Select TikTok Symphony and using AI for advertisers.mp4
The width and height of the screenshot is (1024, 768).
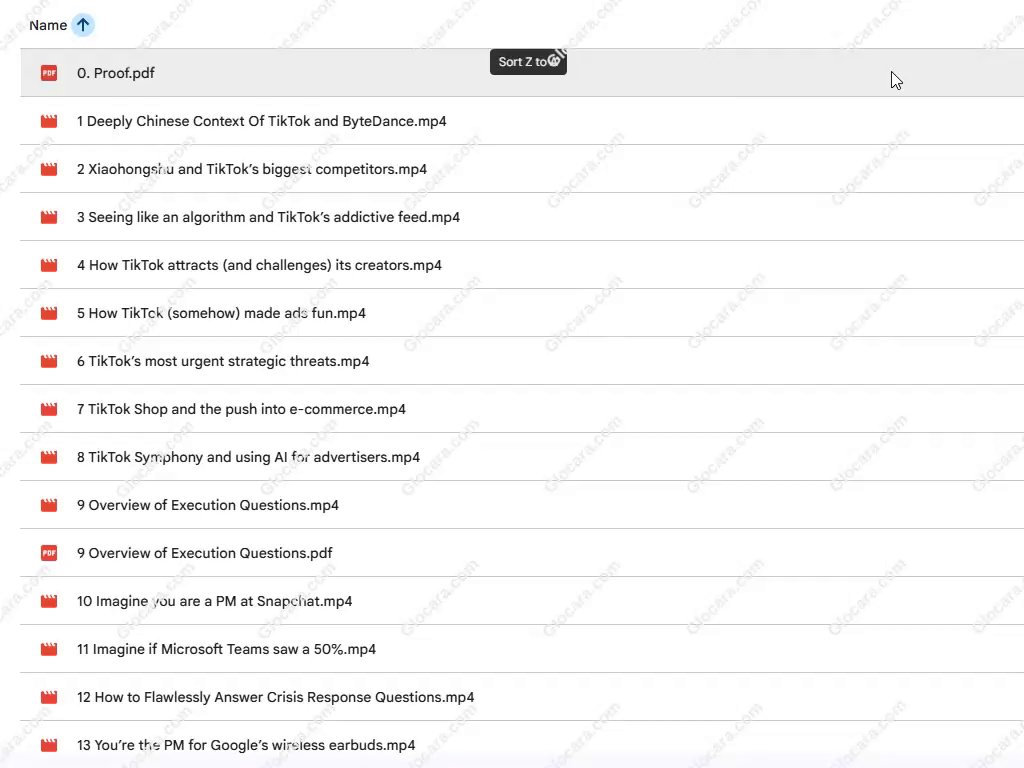pos(248,457)
